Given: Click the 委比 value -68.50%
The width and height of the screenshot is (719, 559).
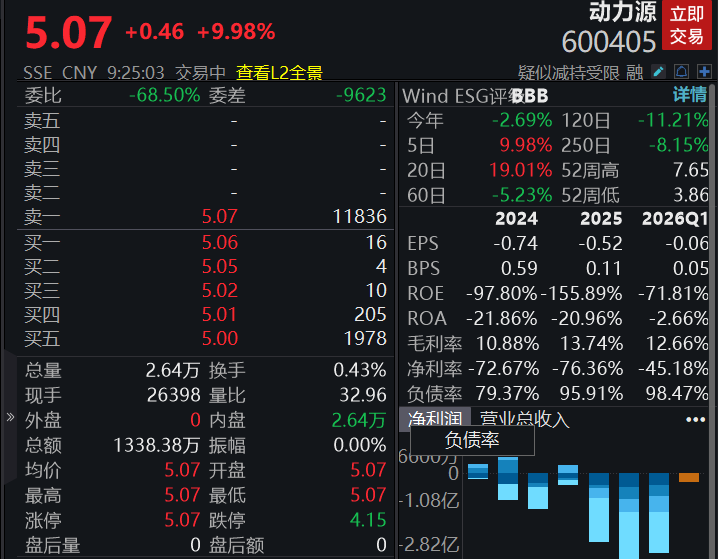Looking at the screenshot, I should [x=165, y=95].
